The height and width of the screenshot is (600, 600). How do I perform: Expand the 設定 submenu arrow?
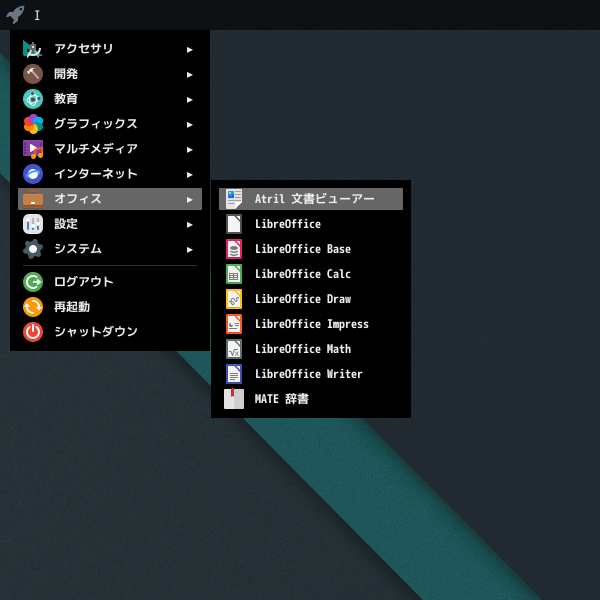coord(189,225)
